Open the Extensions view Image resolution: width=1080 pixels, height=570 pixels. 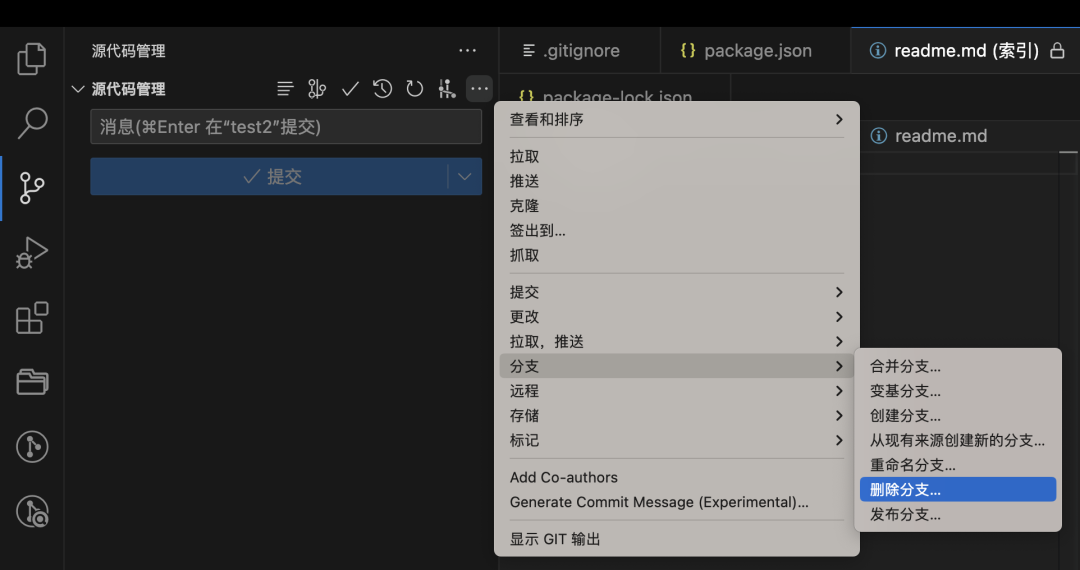32,318
